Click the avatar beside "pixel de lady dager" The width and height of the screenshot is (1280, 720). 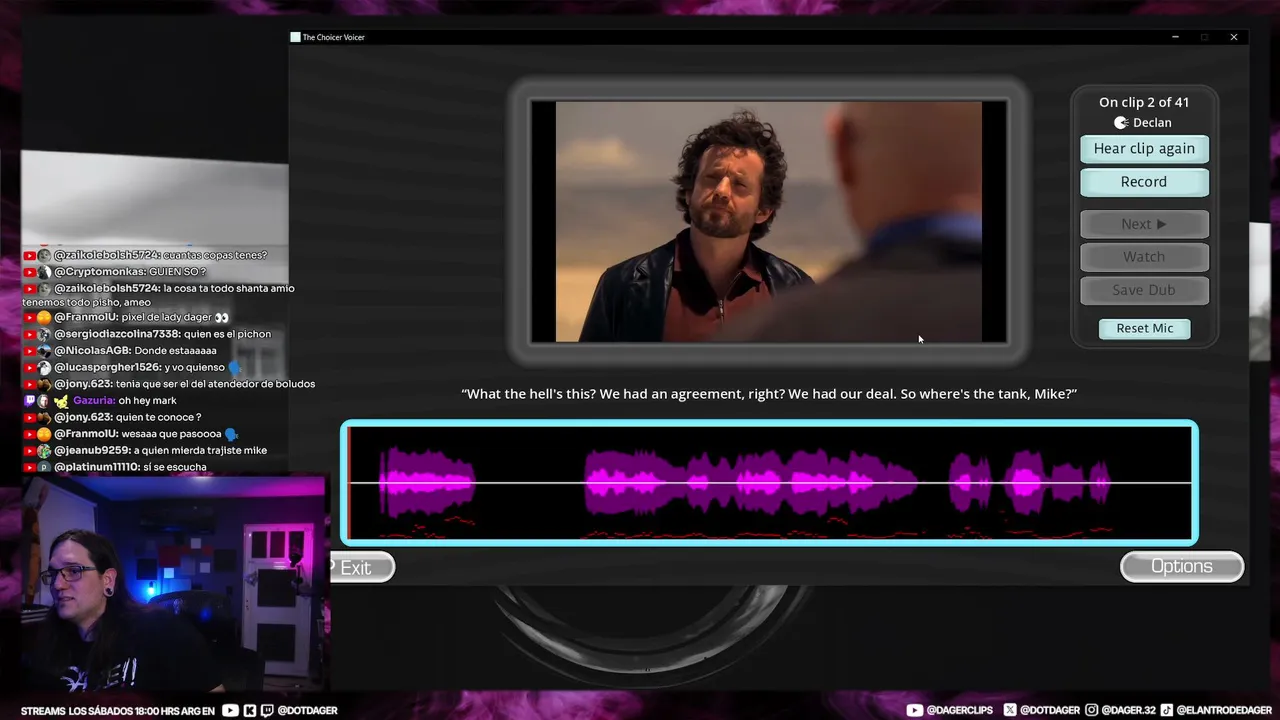coord(44,317)
